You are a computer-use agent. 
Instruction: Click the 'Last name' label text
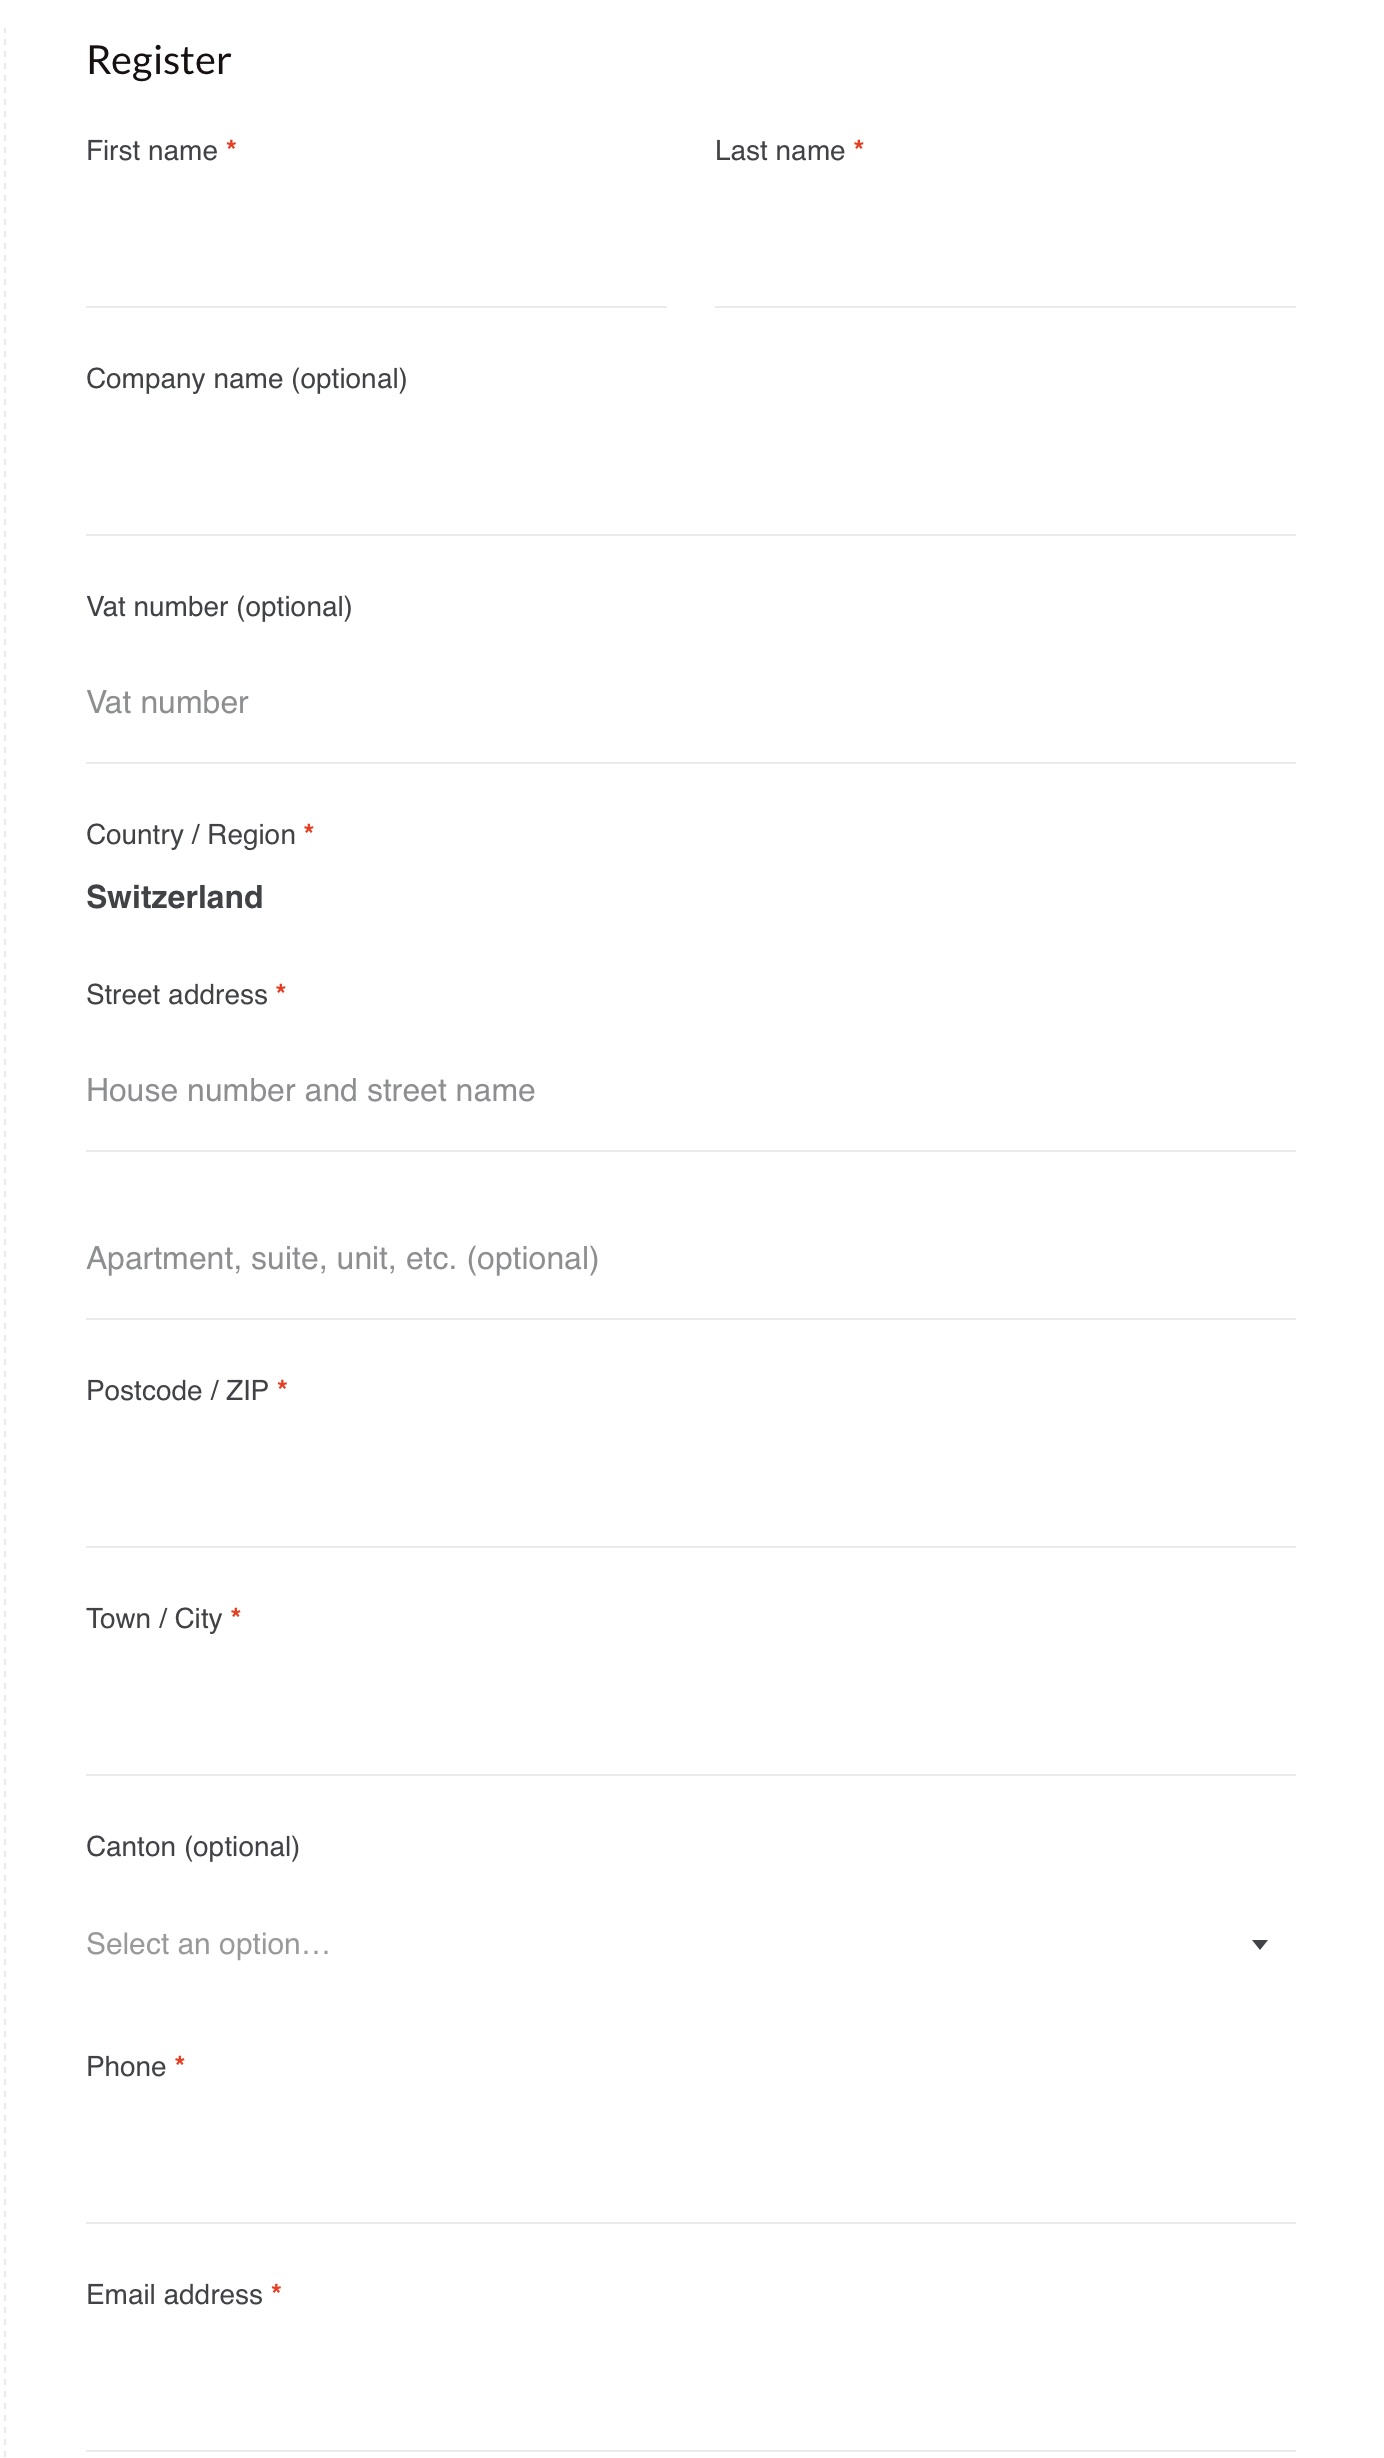pos(780,151)
